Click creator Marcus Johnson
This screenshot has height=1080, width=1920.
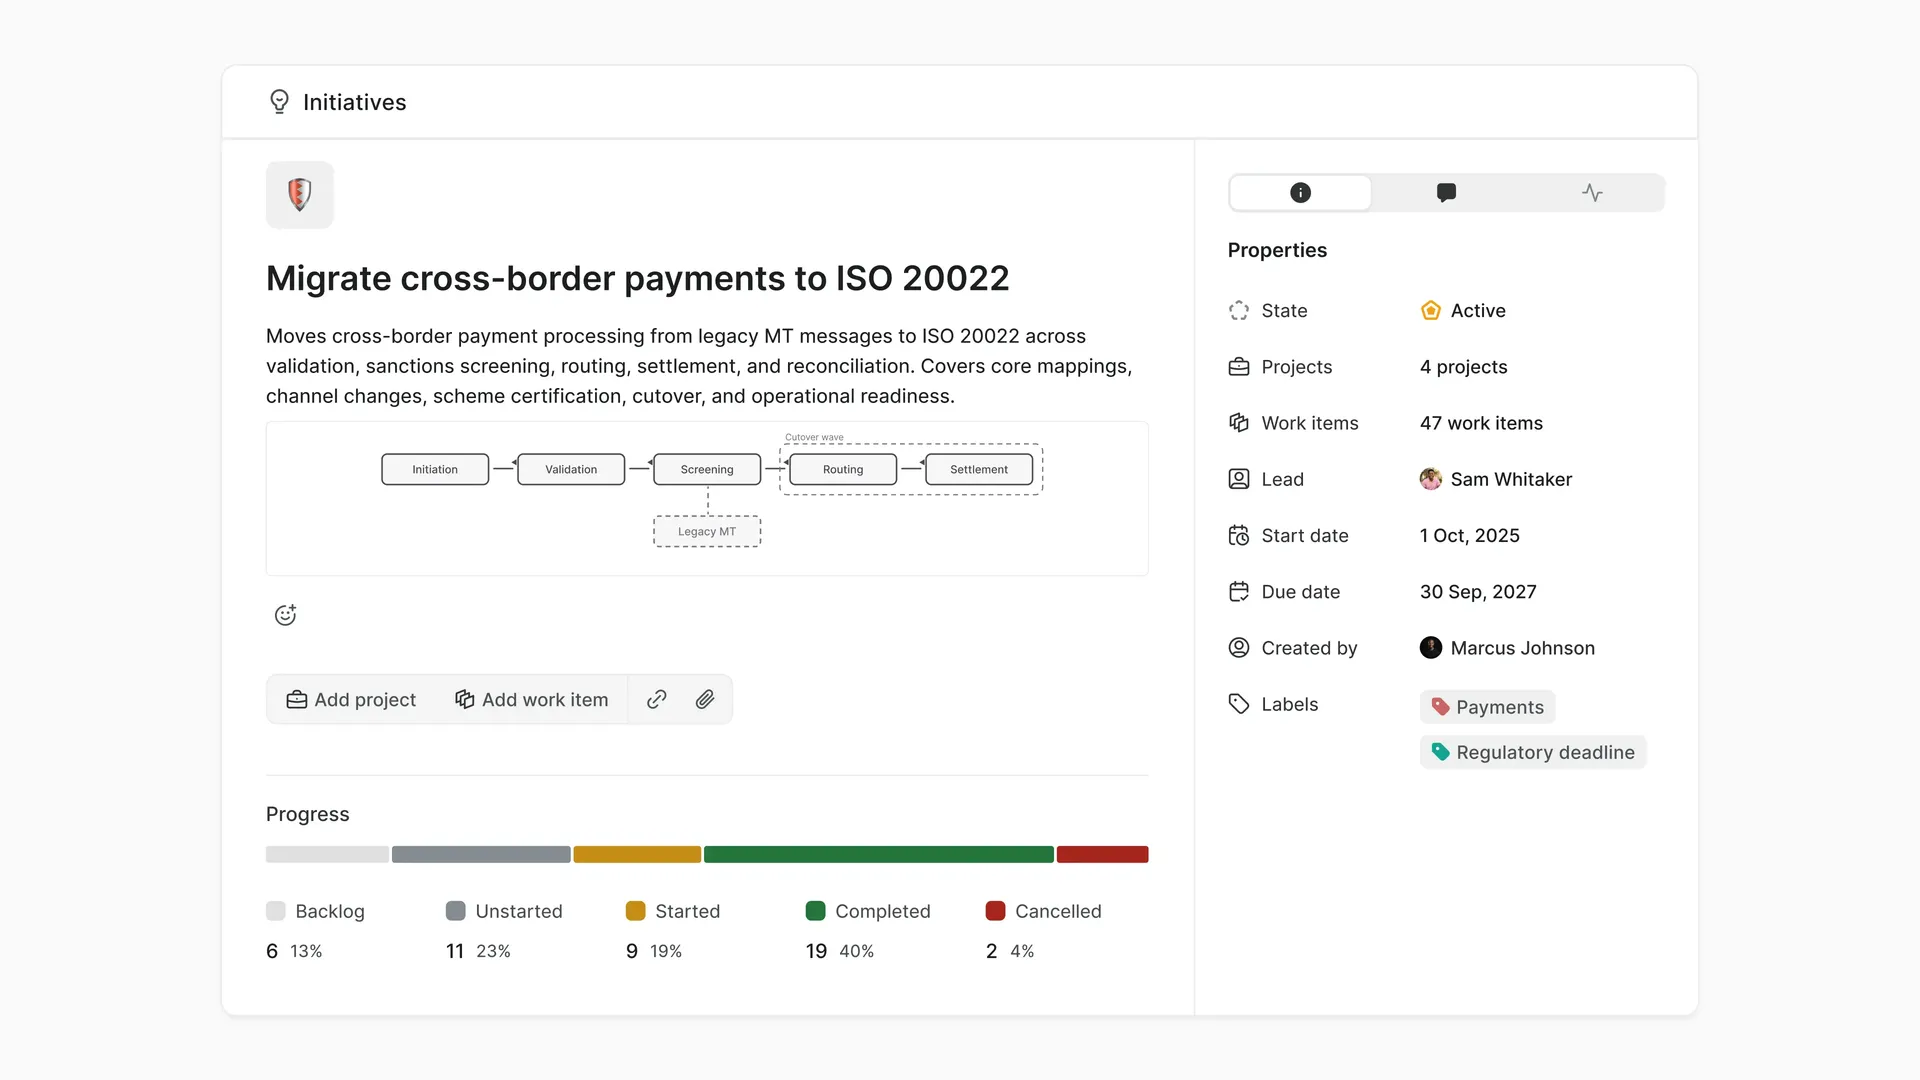[1507, 648]
